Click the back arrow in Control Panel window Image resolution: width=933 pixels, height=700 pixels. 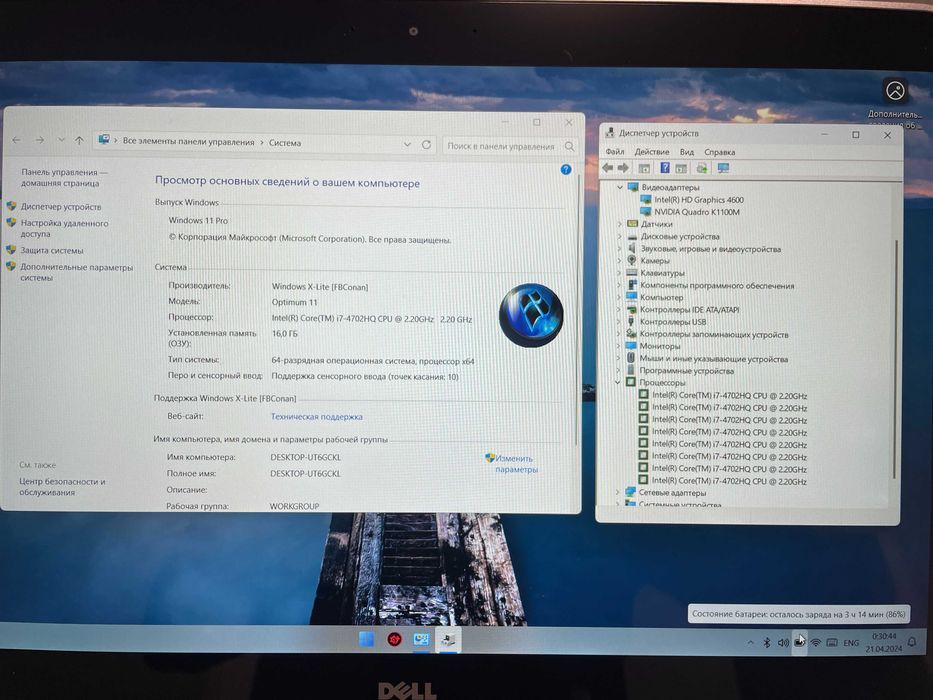click(16, 140)
